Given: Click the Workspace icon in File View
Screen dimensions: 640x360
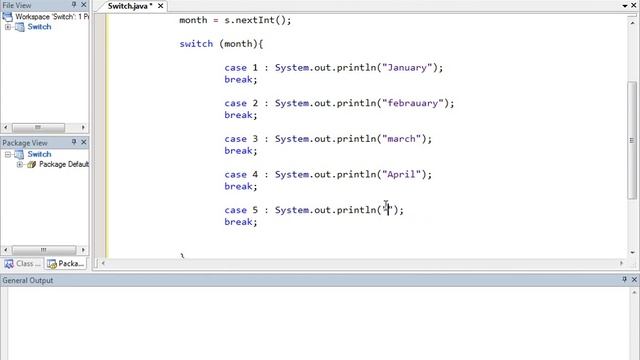Looking at the screenshot, I should tap(7, 17).
